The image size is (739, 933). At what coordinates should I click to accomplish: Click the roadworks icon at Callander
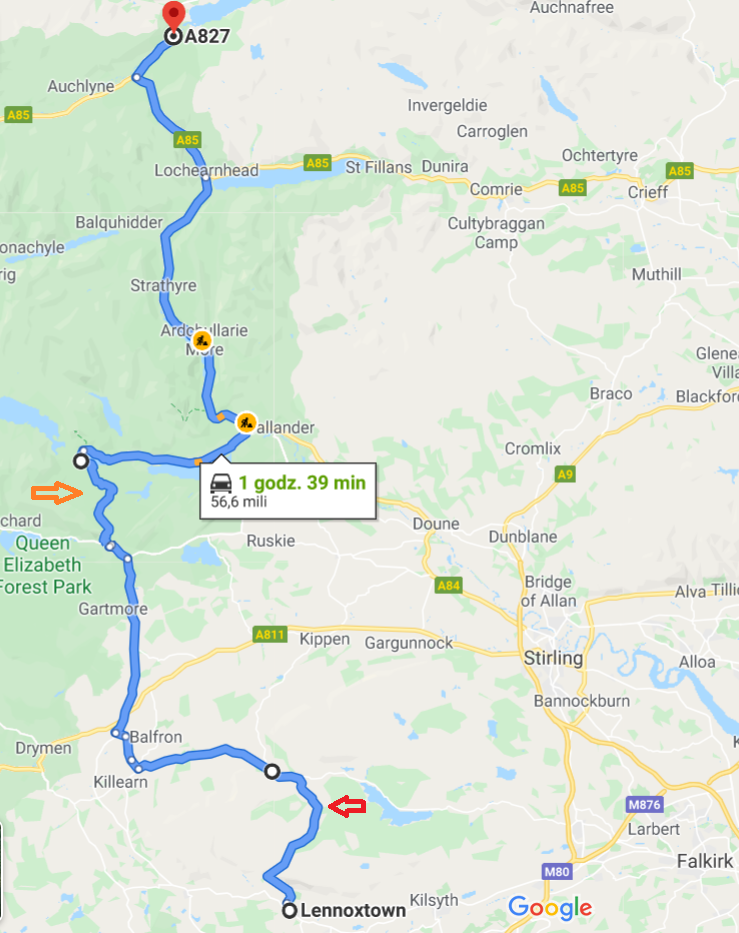click(246, 422)
